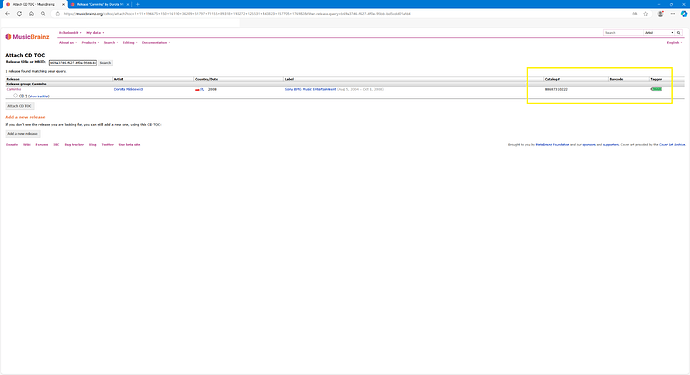The image size is (690, 375).
Task: Click the Poland flag icon
Action: (197, 89)
